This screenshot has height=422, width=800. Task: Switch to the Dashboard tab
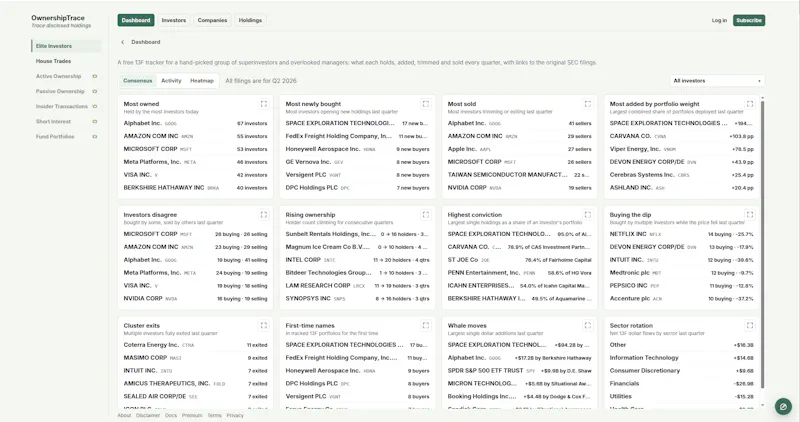pos(136,20)
